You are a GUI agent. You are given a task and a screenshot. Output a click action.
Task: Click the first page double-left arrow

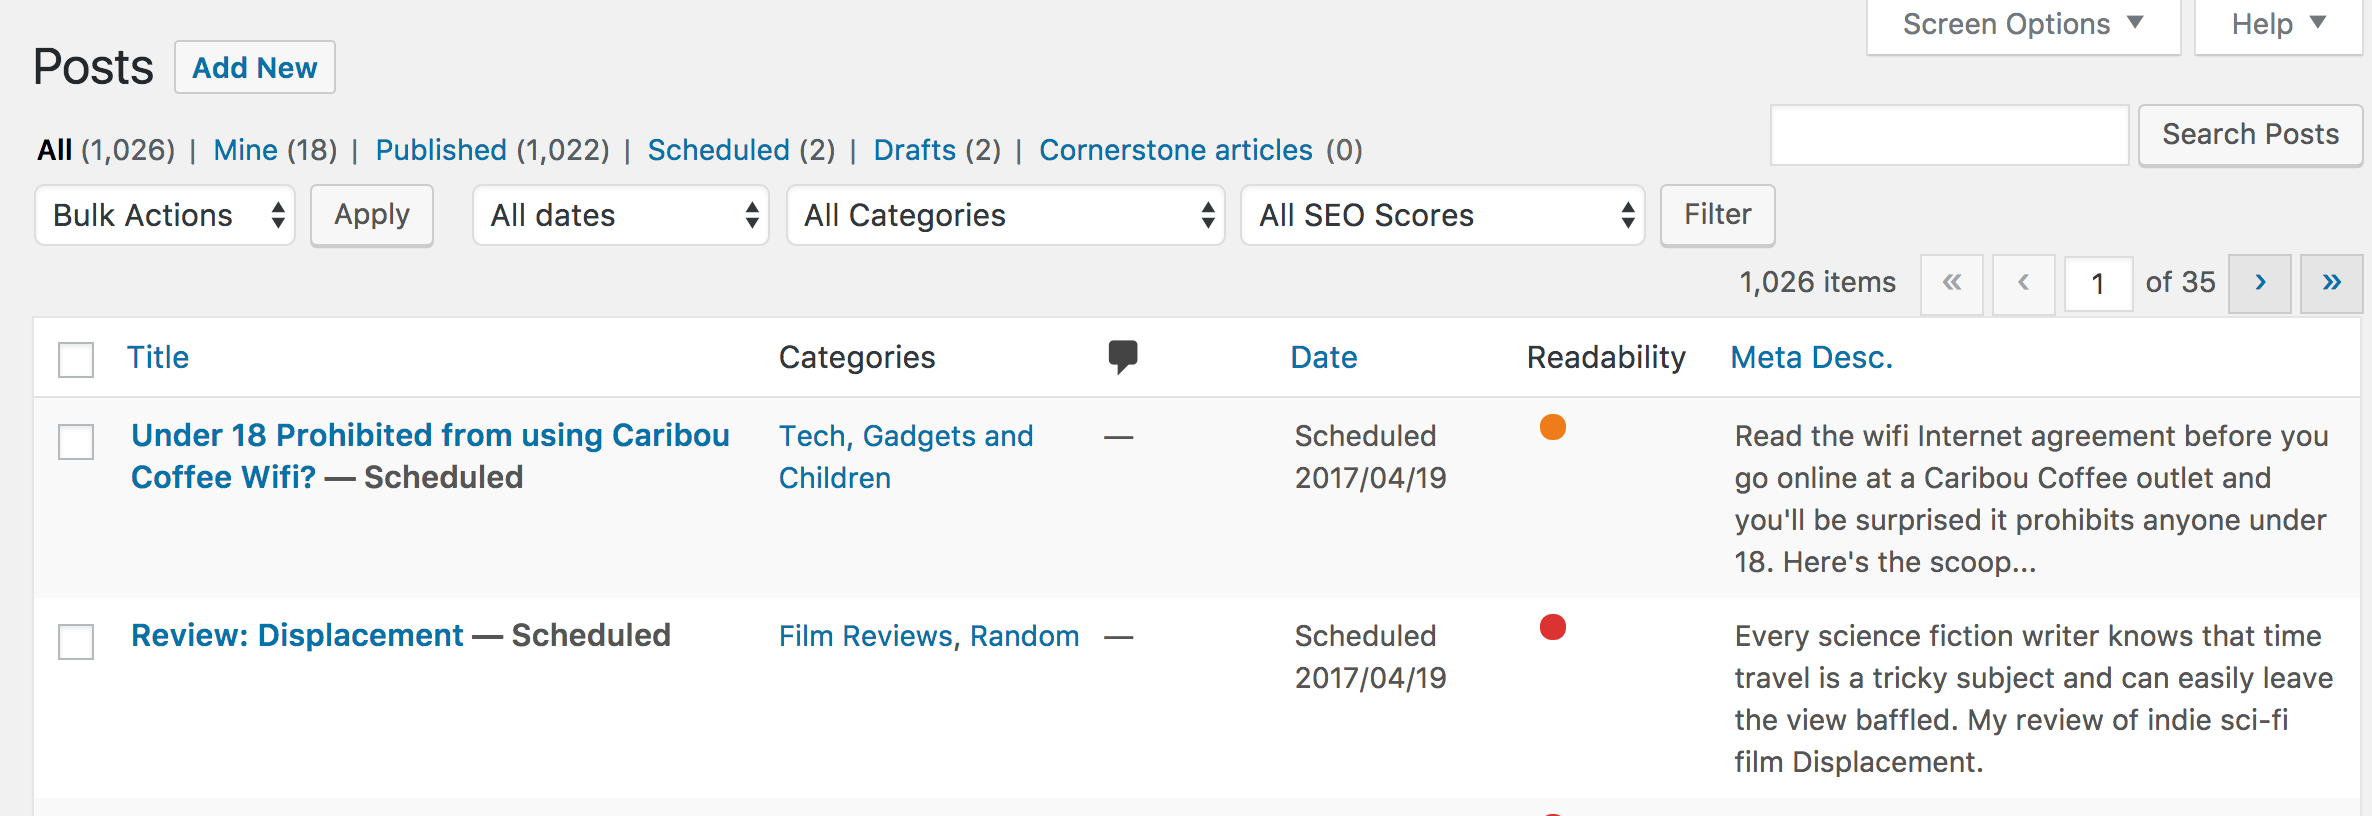(x=1952, y=284)
